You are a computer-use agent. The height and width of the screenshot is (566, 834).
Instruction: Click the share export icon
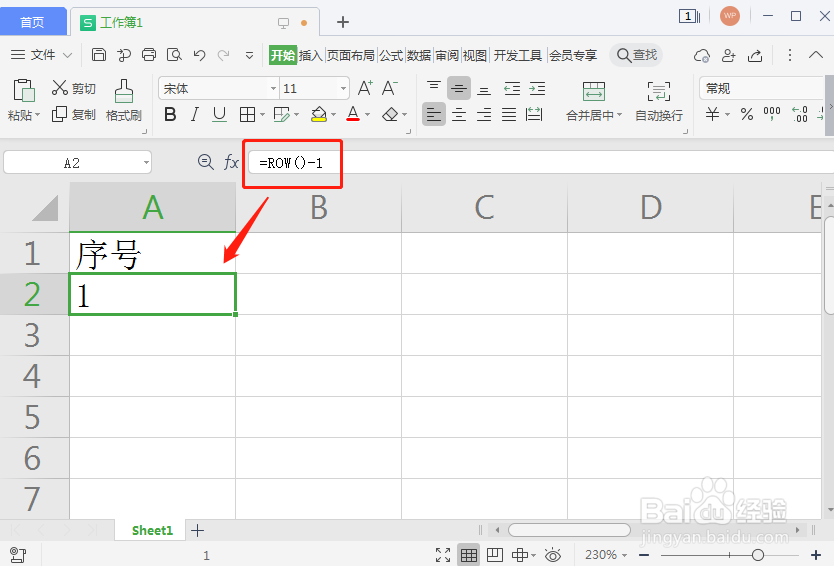[755, 55]
